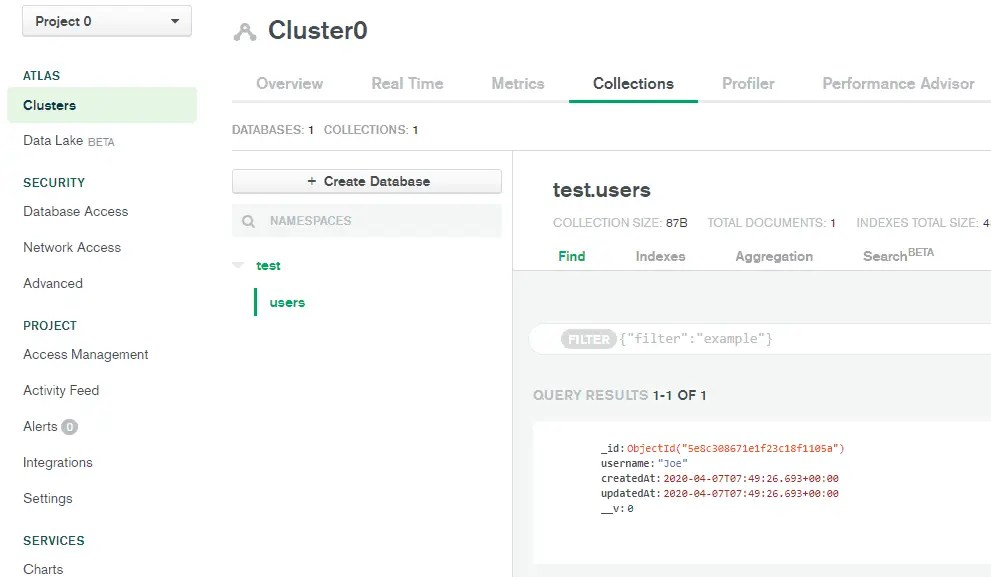Viewport: 991px width, 577px height.
Task: Click the Create Database button
Action: pos(367,181)
